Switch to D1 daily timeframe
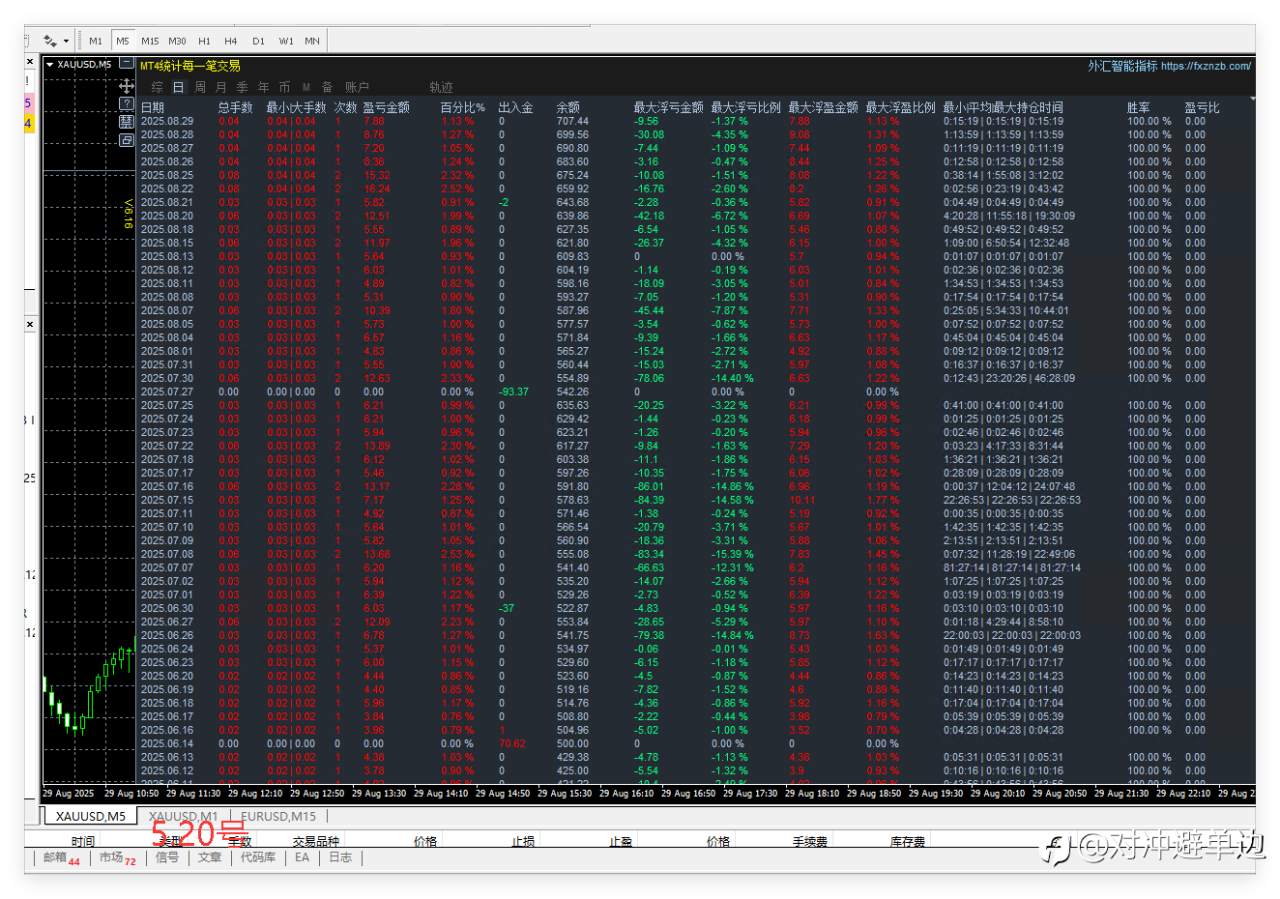The image size is (1280, 899). [x=258, y=41]
